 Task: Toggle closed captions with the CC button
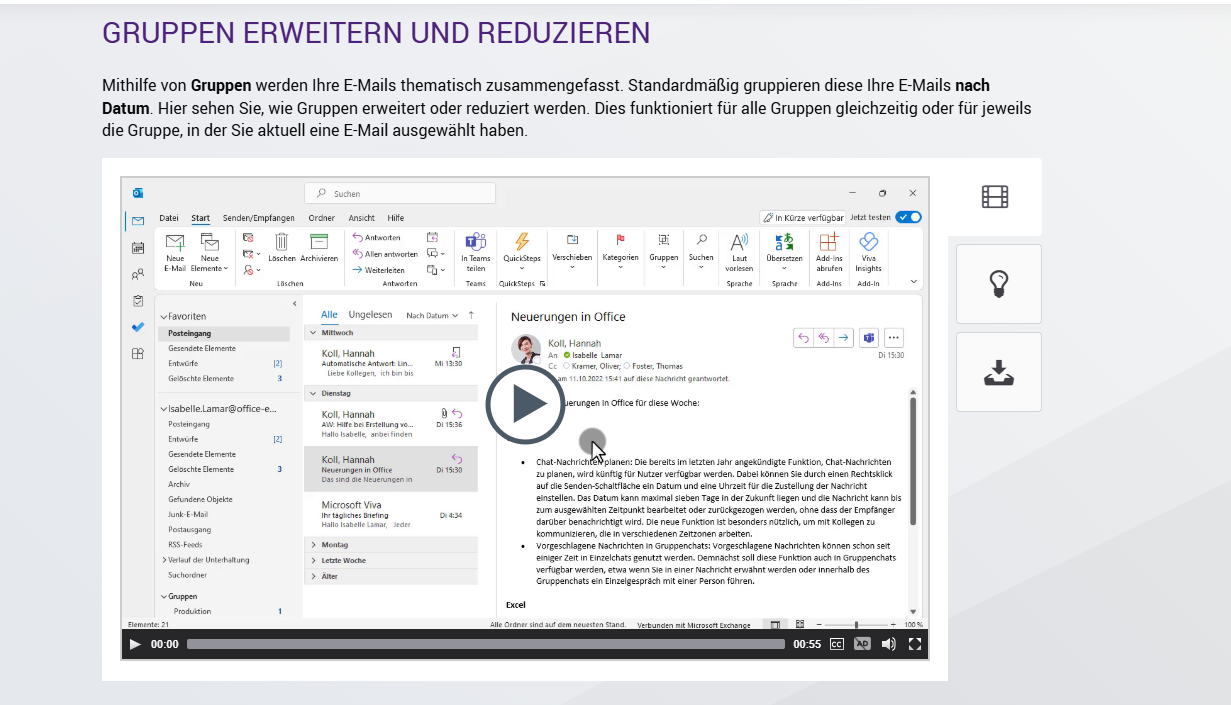(x=837, y=645)
